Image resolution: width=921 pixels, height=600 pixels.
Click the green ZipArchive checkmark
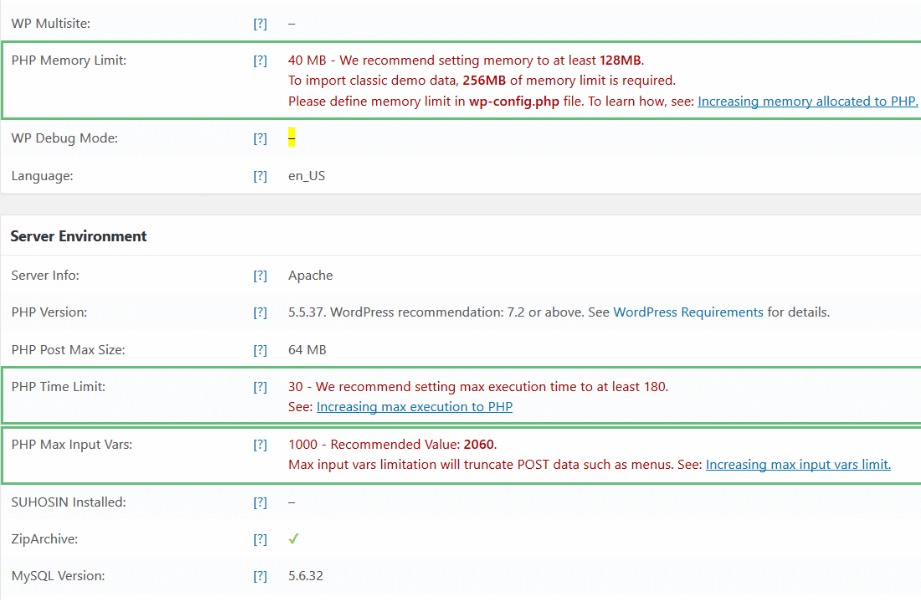pos(294,539)
